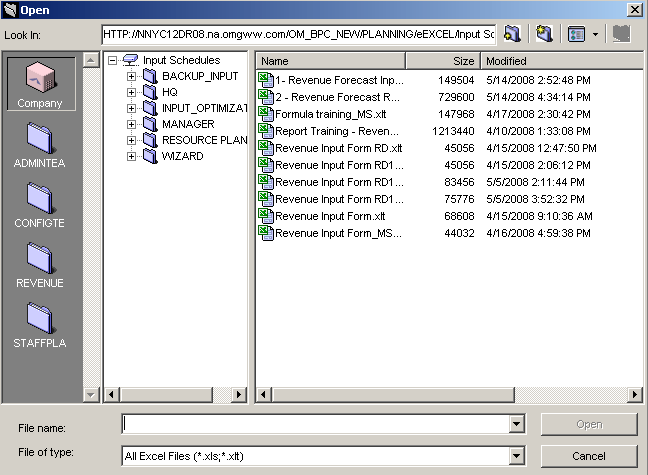Click Excel icon for Formula training_MS.xlt
This screenshot has height=475, width=648.
coord(266,114)
